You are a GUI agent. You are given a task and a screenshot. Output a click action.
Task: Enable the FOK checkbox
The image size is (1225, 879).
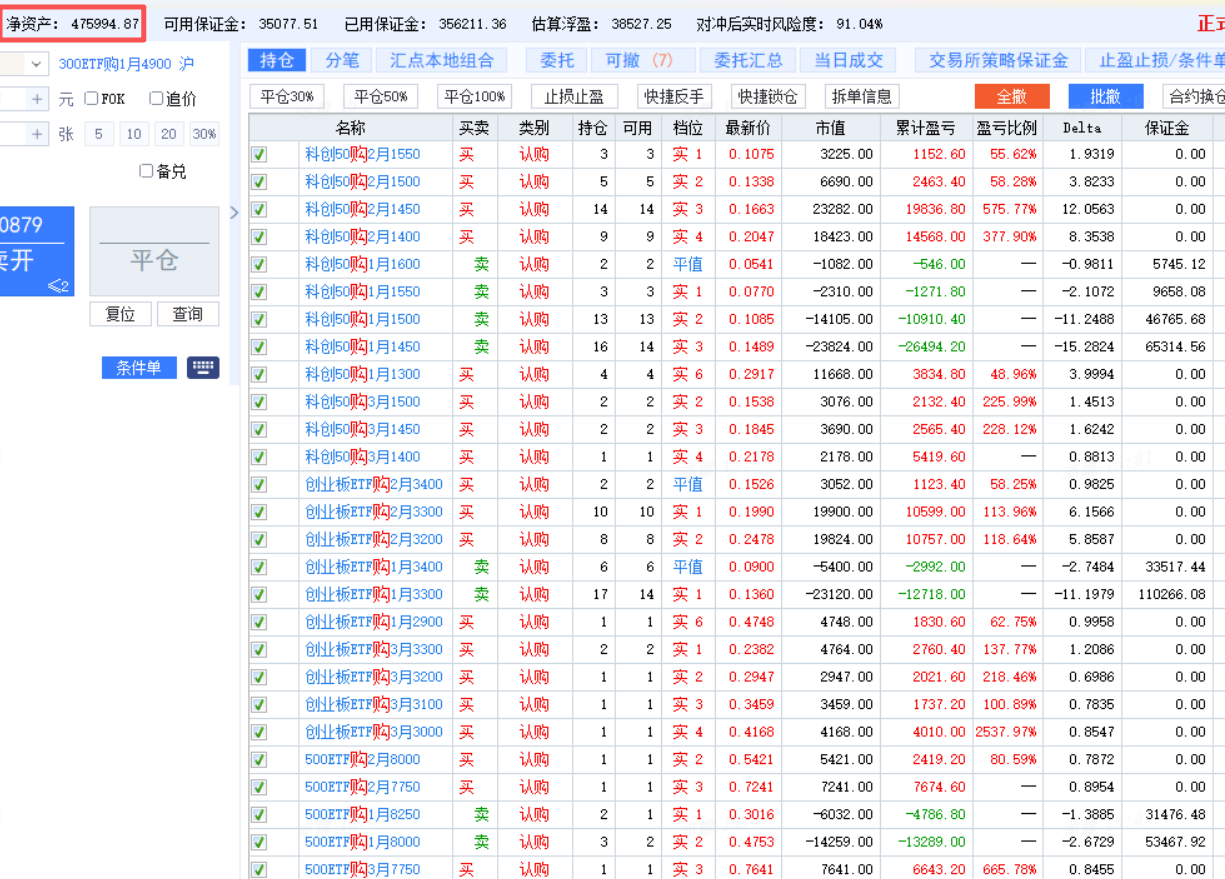92,99
